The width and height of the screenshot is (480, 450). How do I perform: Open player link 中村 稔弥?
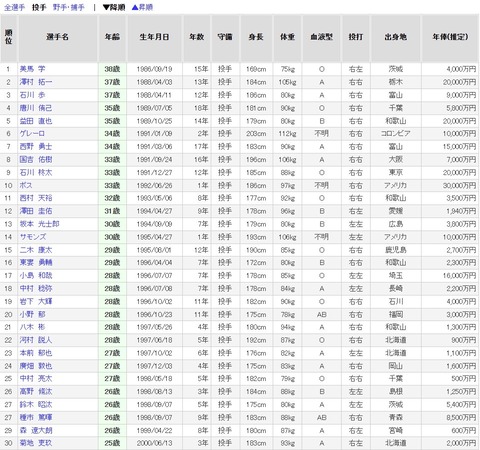click(x=36, y=289)
